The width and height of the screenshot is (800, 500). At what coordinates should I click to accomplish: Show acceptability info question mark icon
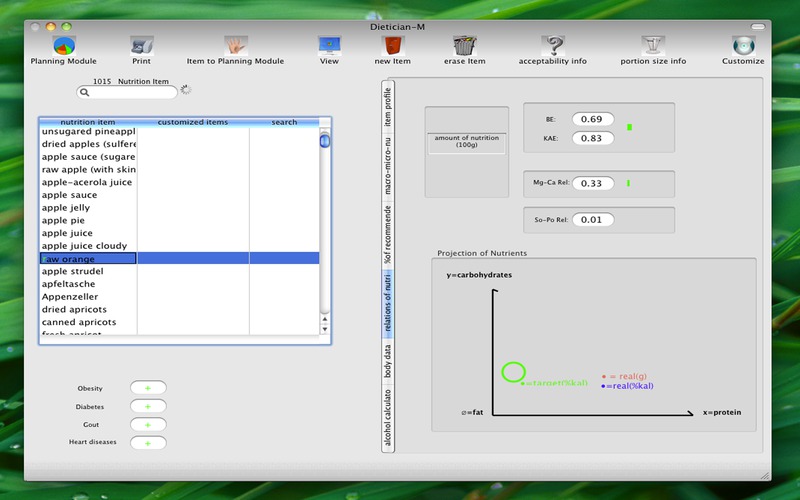tap(553, 46)
